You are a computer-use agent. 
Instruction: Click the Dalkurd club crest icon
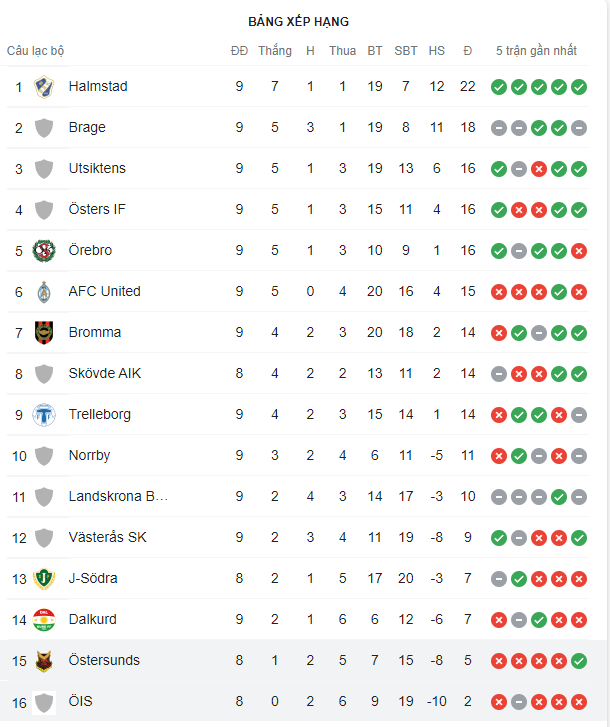point(44,620)
